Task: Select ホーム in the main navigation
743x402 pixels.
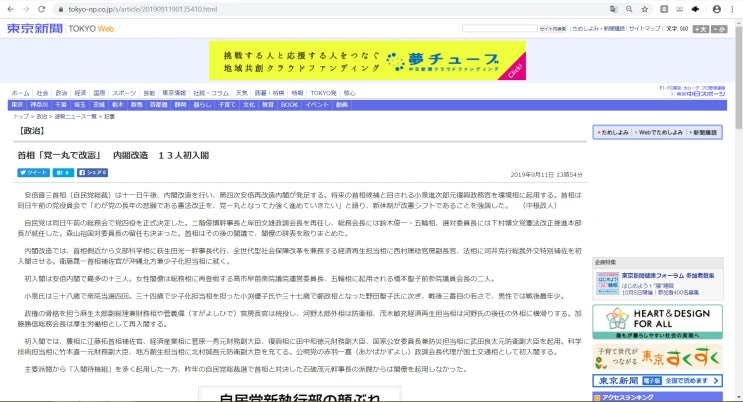Action: click(20, 93)
